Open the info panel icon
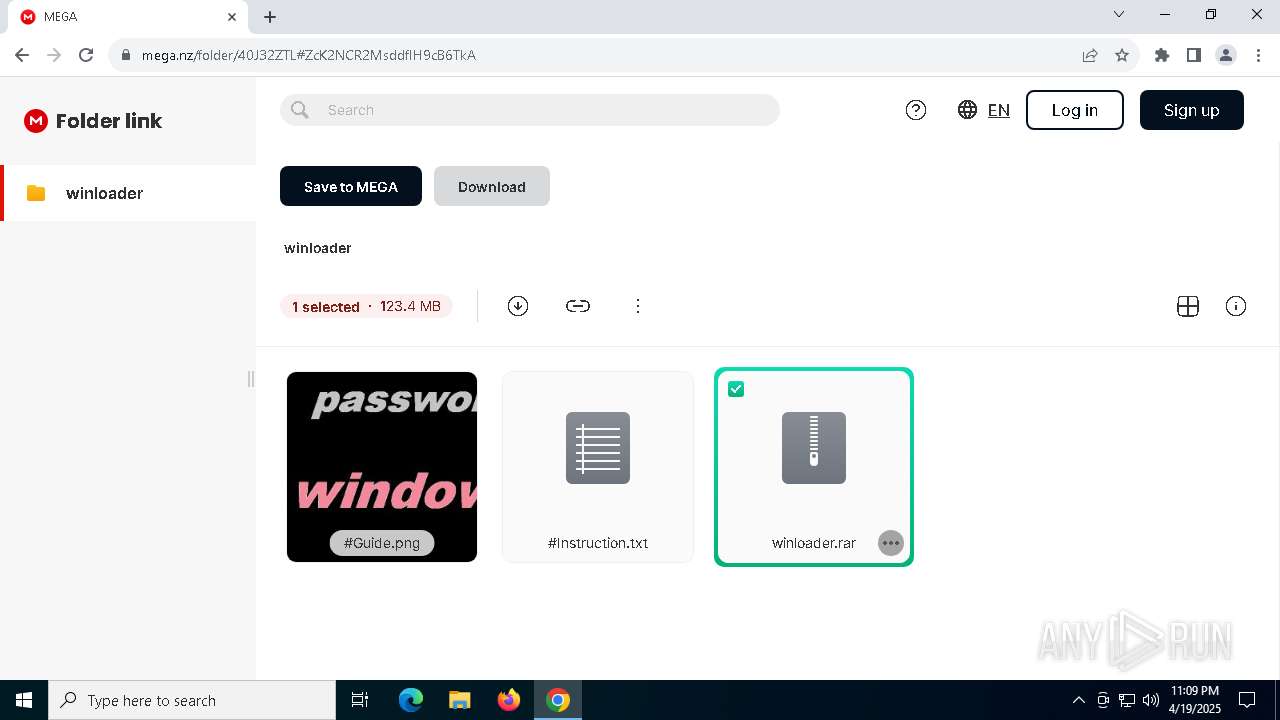 (x=1236, y=306)
